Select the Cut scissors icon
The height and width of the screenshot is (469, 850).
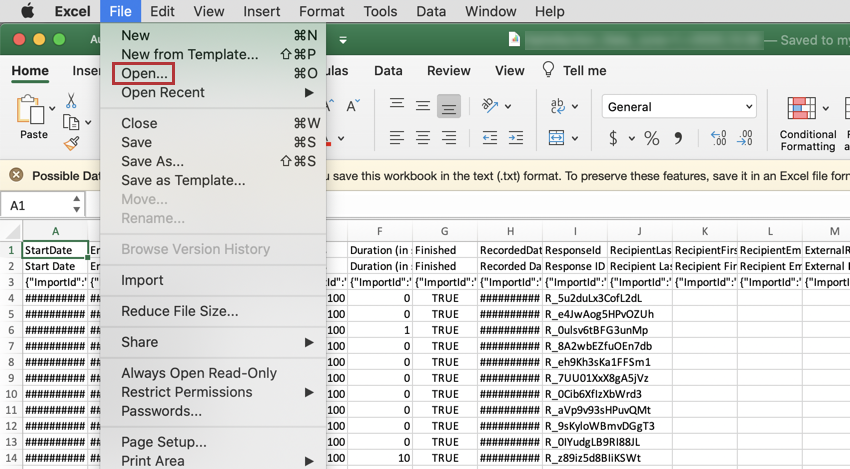(71, 101)
